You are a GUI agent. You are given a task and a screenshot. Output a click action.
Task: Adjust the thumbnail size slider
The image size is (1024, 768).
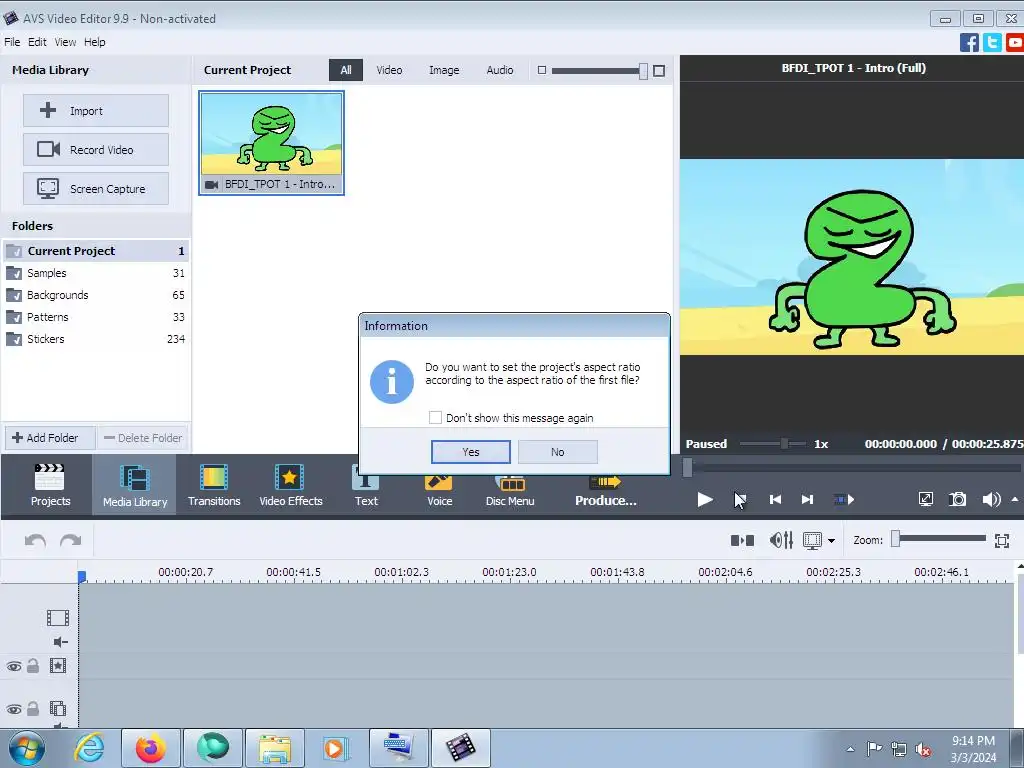pos(643,71)
